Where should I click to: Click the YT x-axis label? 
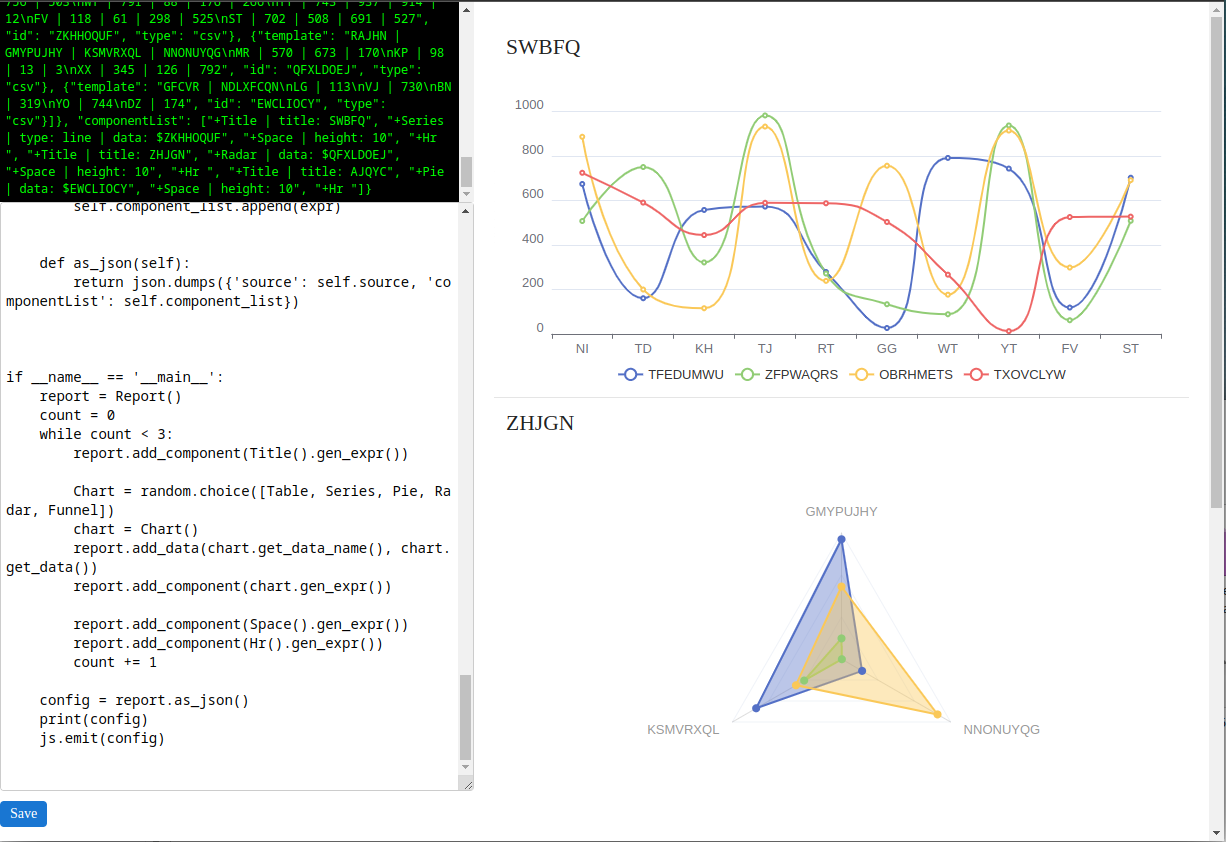(1009, 349)
